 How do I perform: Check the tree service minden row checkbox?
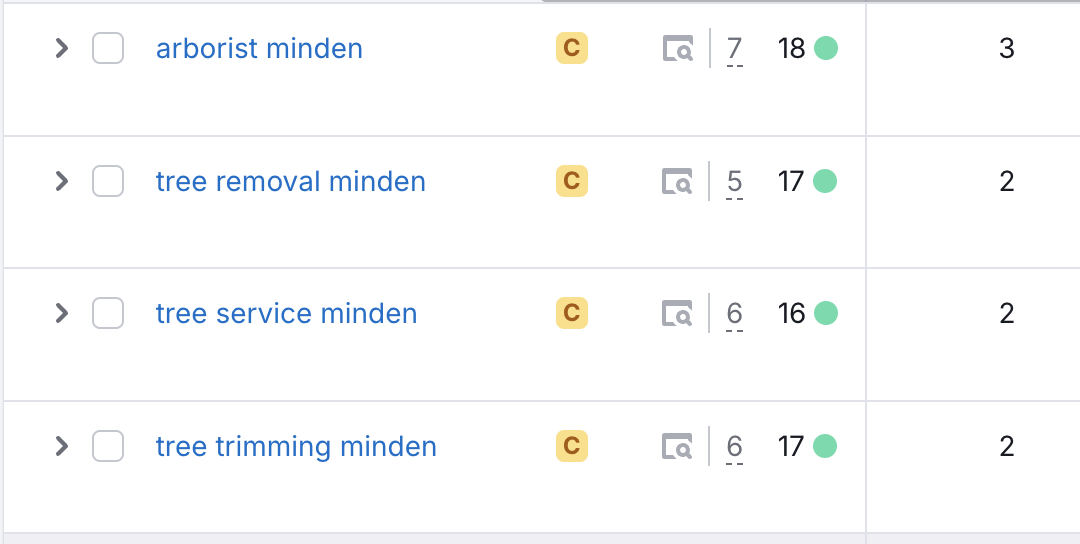tap(108, 313)
